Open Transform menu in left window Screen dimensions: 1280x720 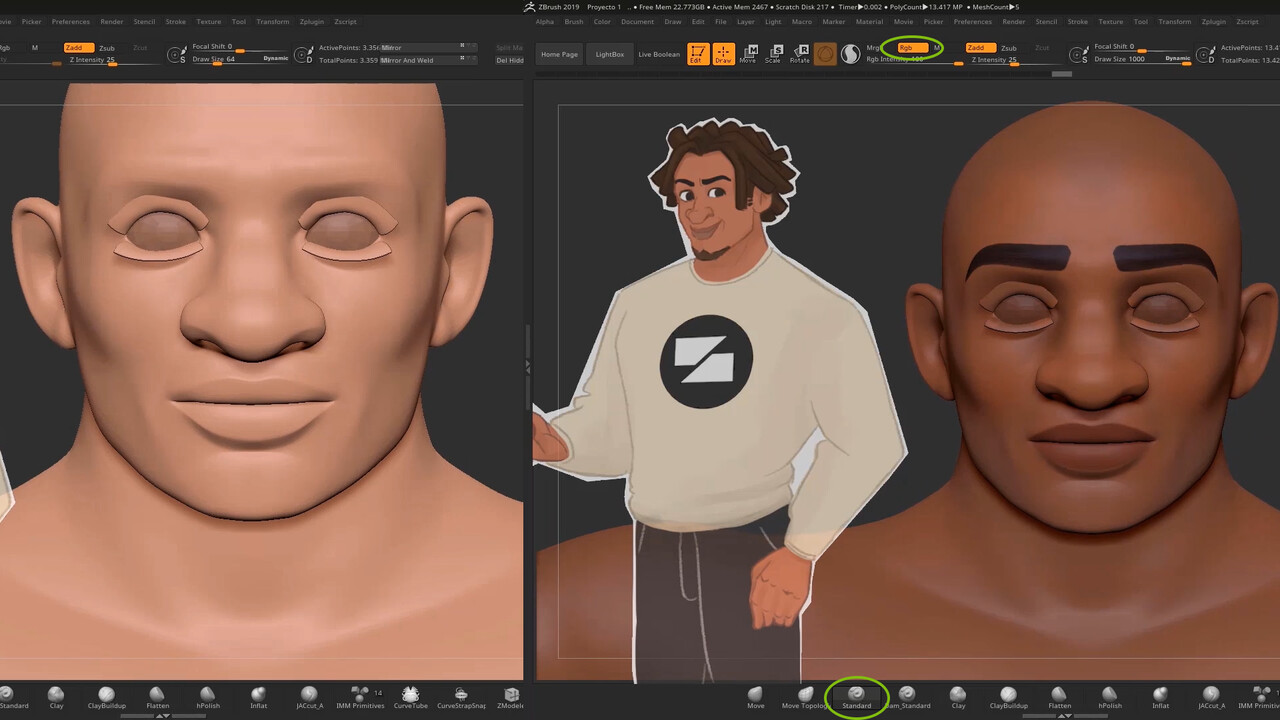[273, 21]
